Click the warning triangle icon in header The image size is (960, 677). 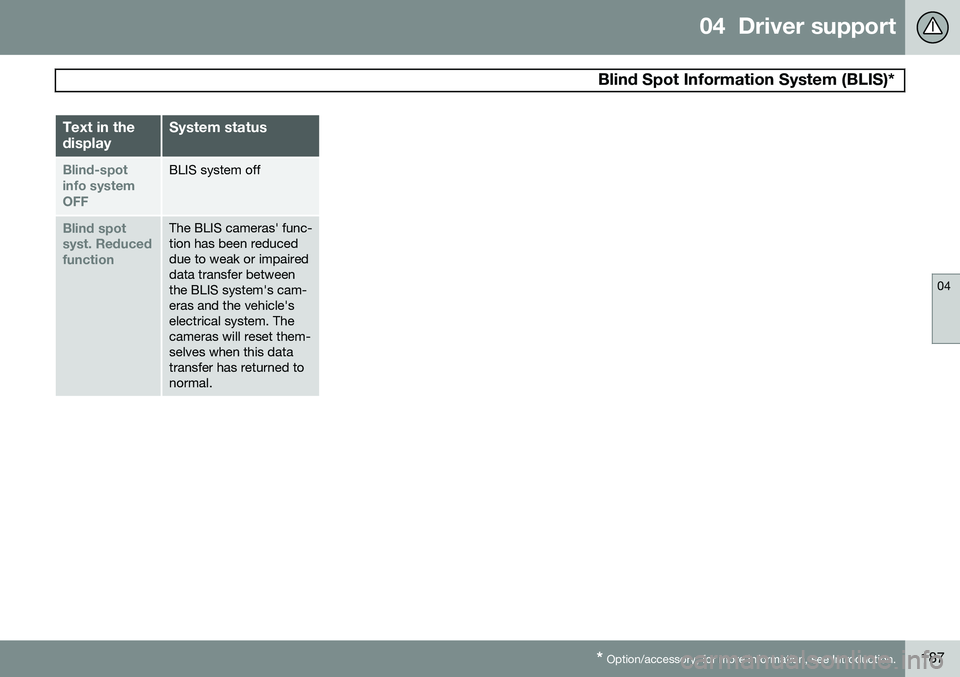point(932,27)
